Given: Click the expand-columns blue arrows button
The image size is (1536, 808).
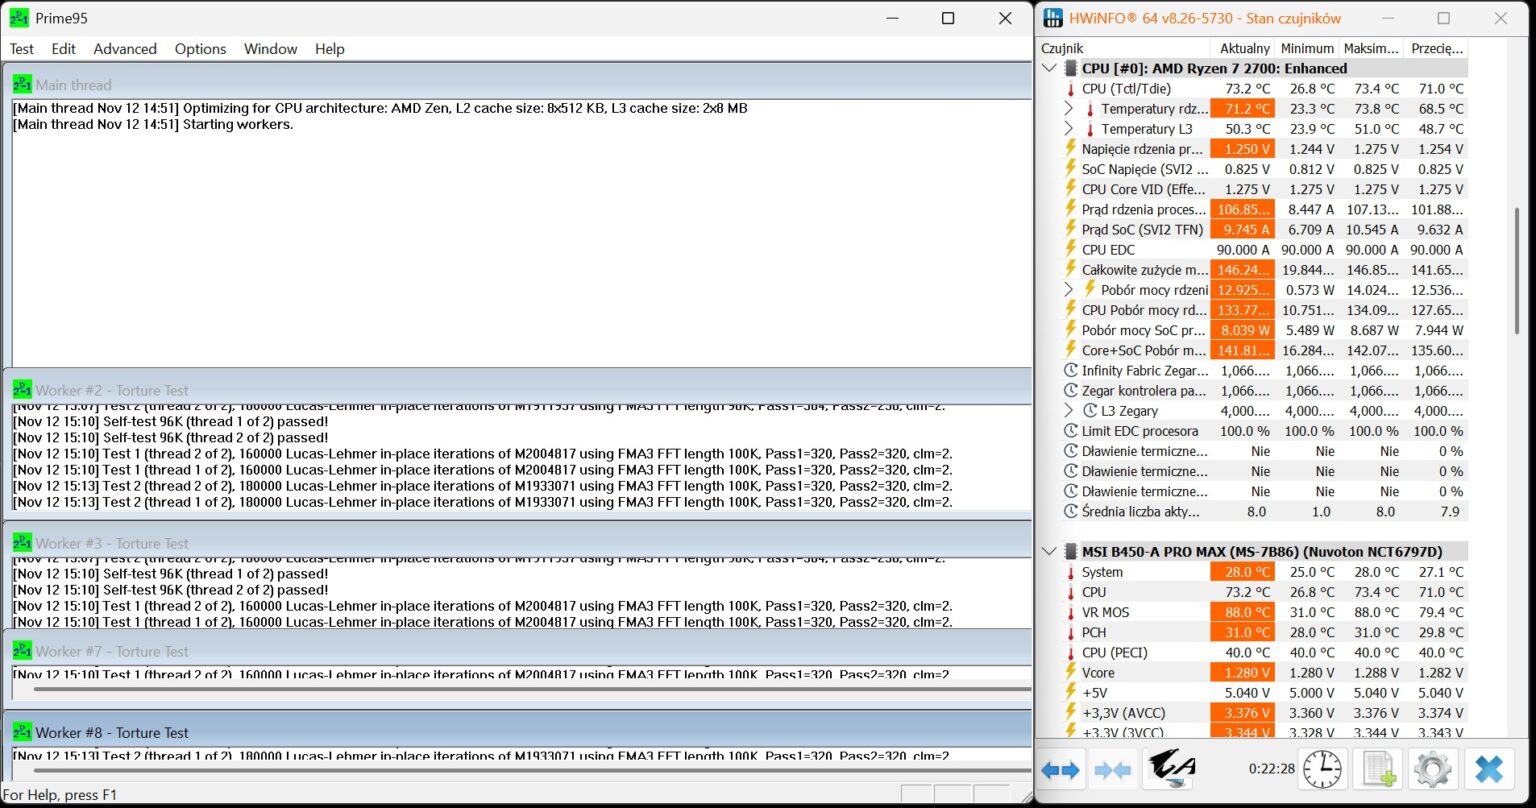Looking at the screenshot, I should pyautogui.click(x=1060, y=769).
